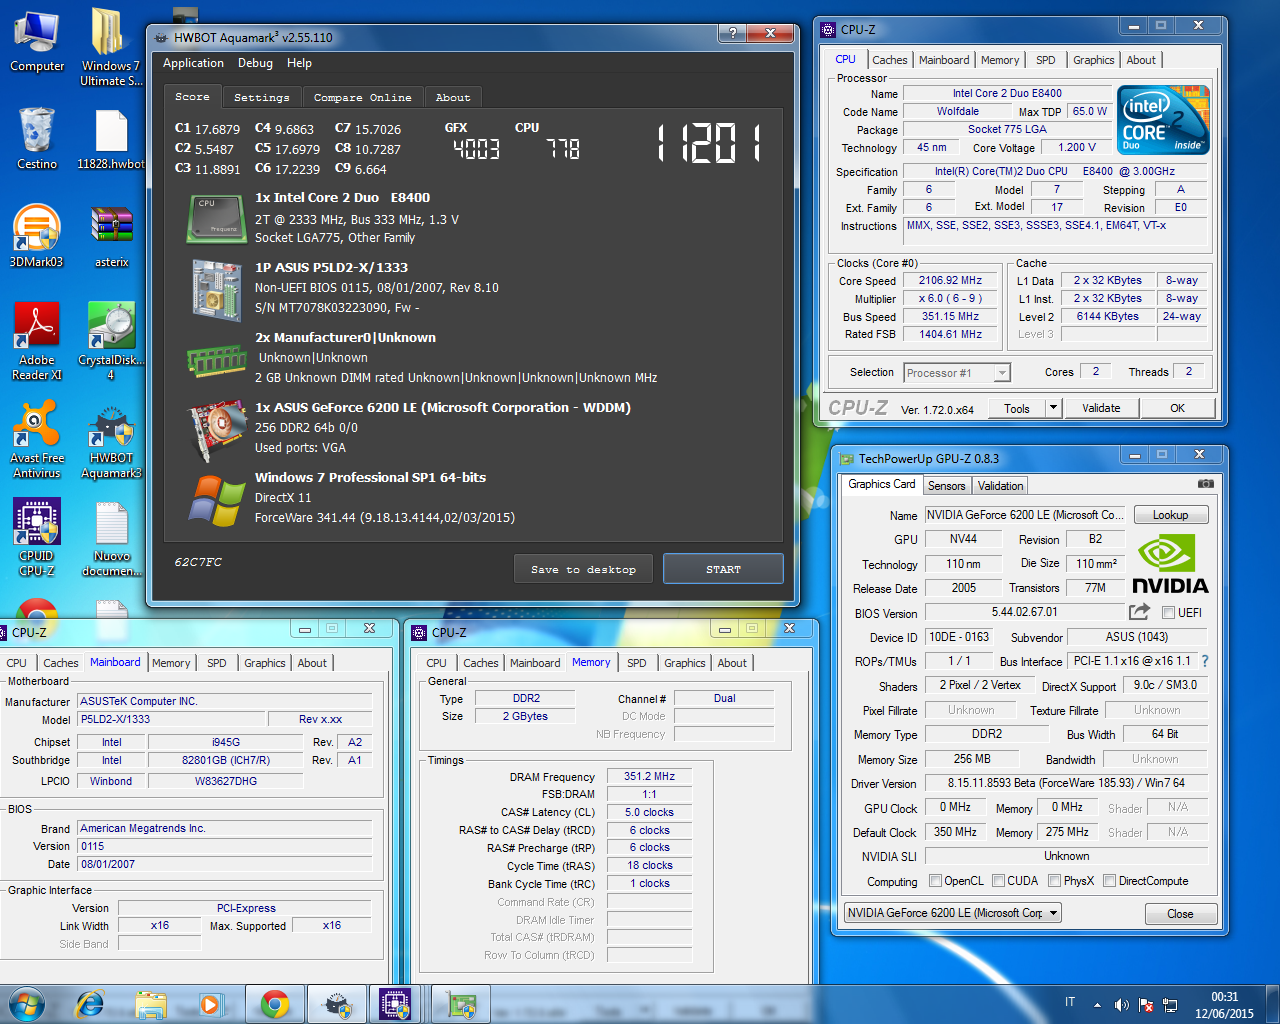The height and width of the screenshot is (1024, 1280).
Task: Open the Tools dropdown arrow in CPU-Z
Action: coord(1053,408)
